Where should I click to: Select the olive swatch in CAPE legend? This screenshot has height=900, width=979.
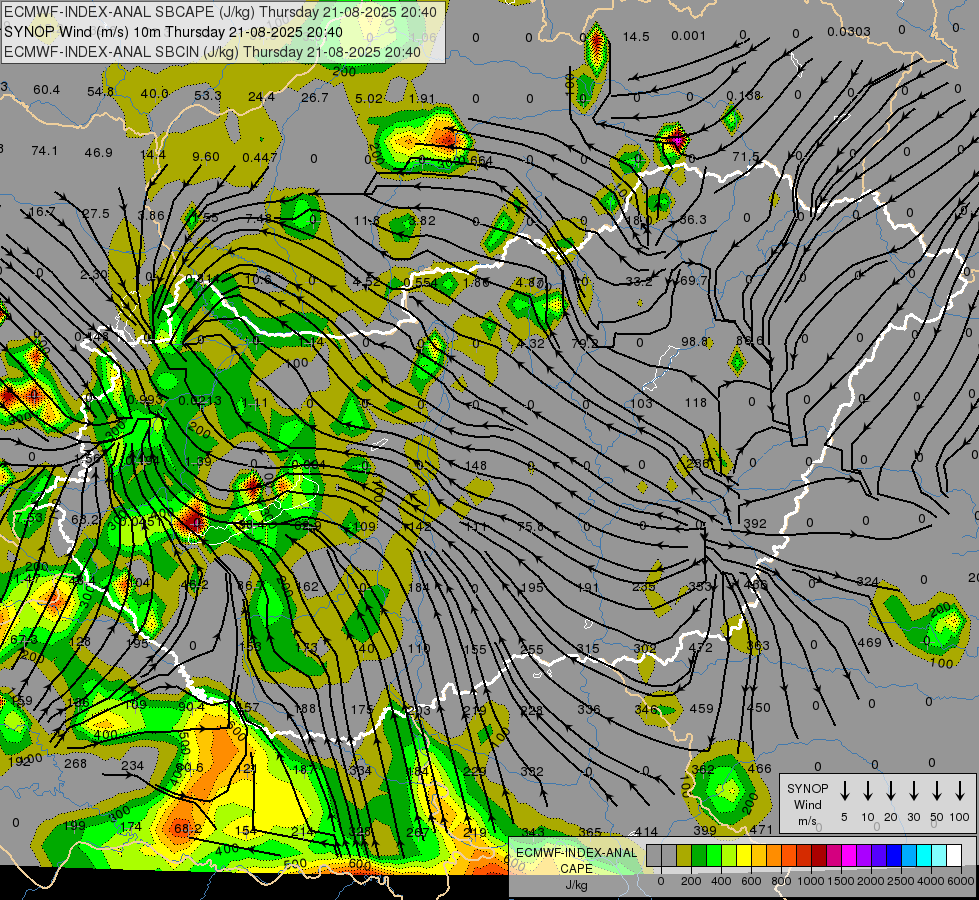coord(684,856)
